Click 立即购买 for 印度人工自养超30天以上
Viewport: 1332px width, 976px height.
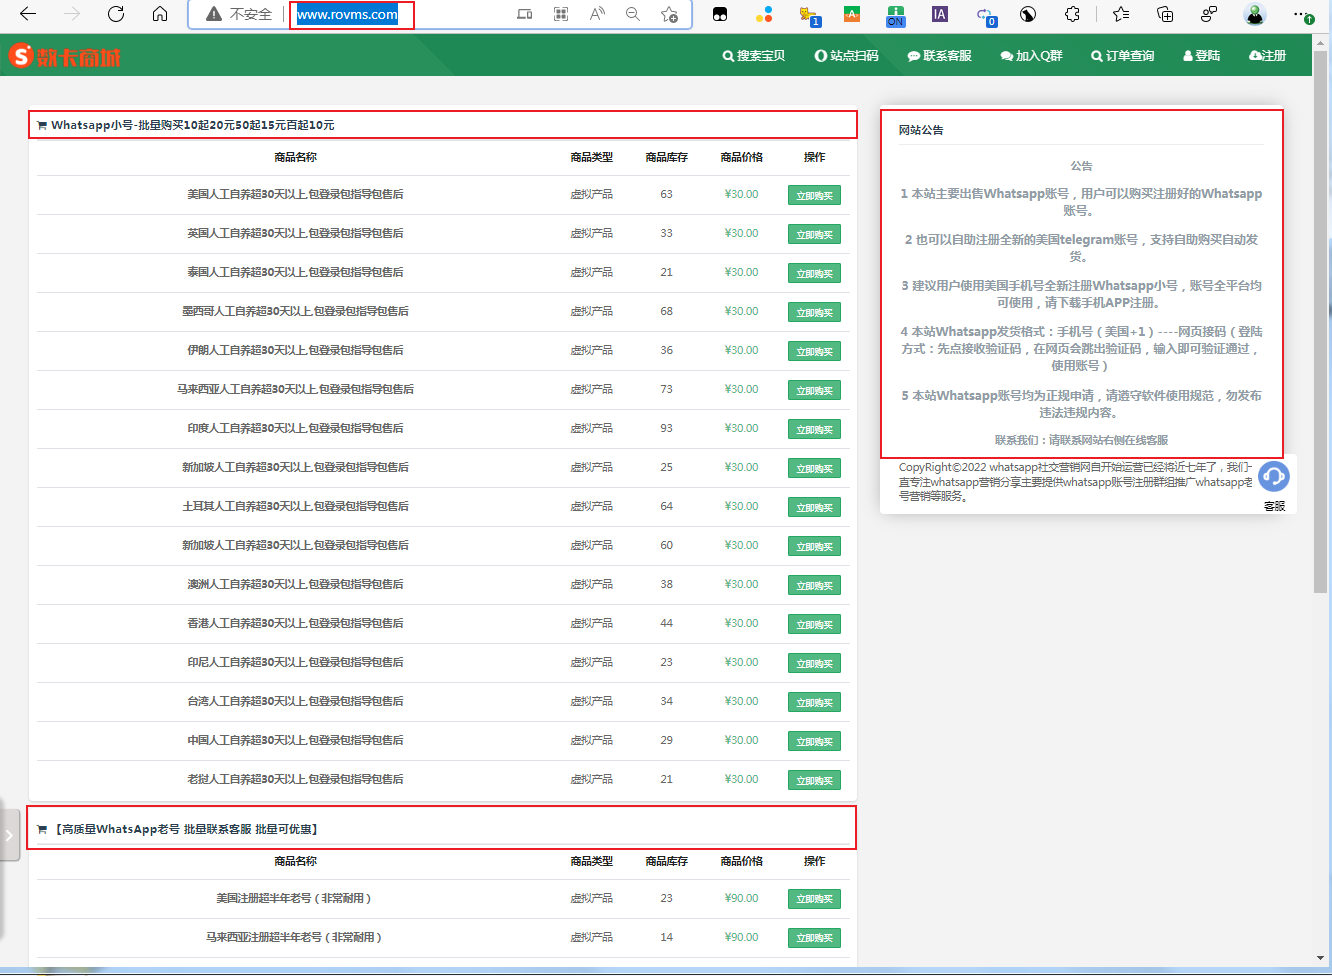(814, 430)
